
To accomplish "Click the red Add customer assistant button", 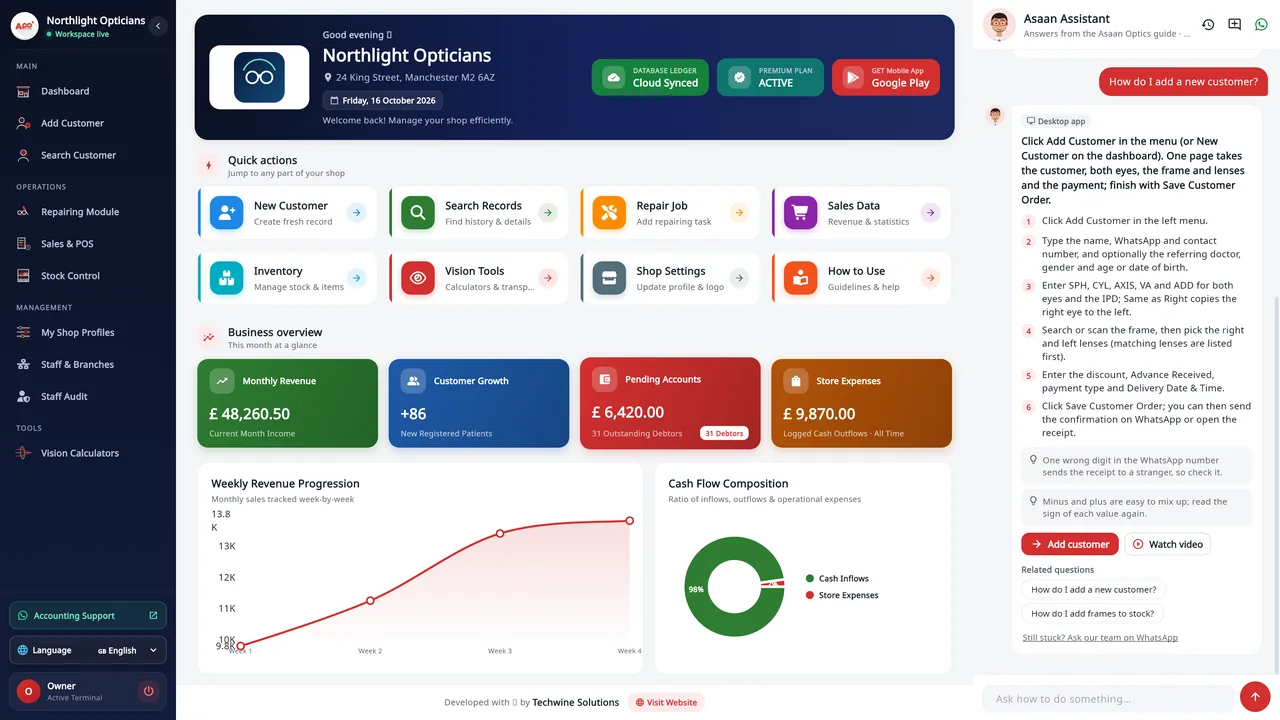I will pos(1070,544).
